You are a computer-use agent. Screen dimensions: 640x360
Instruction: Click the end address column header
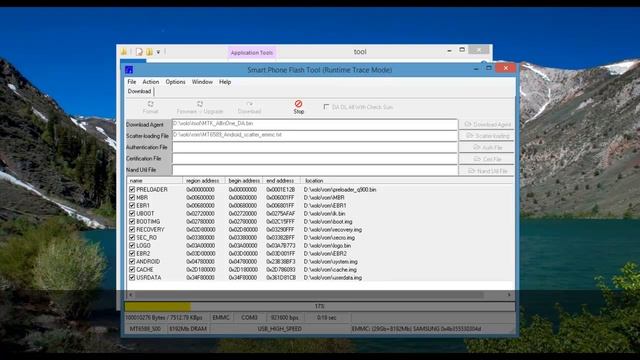pos(281,180)
